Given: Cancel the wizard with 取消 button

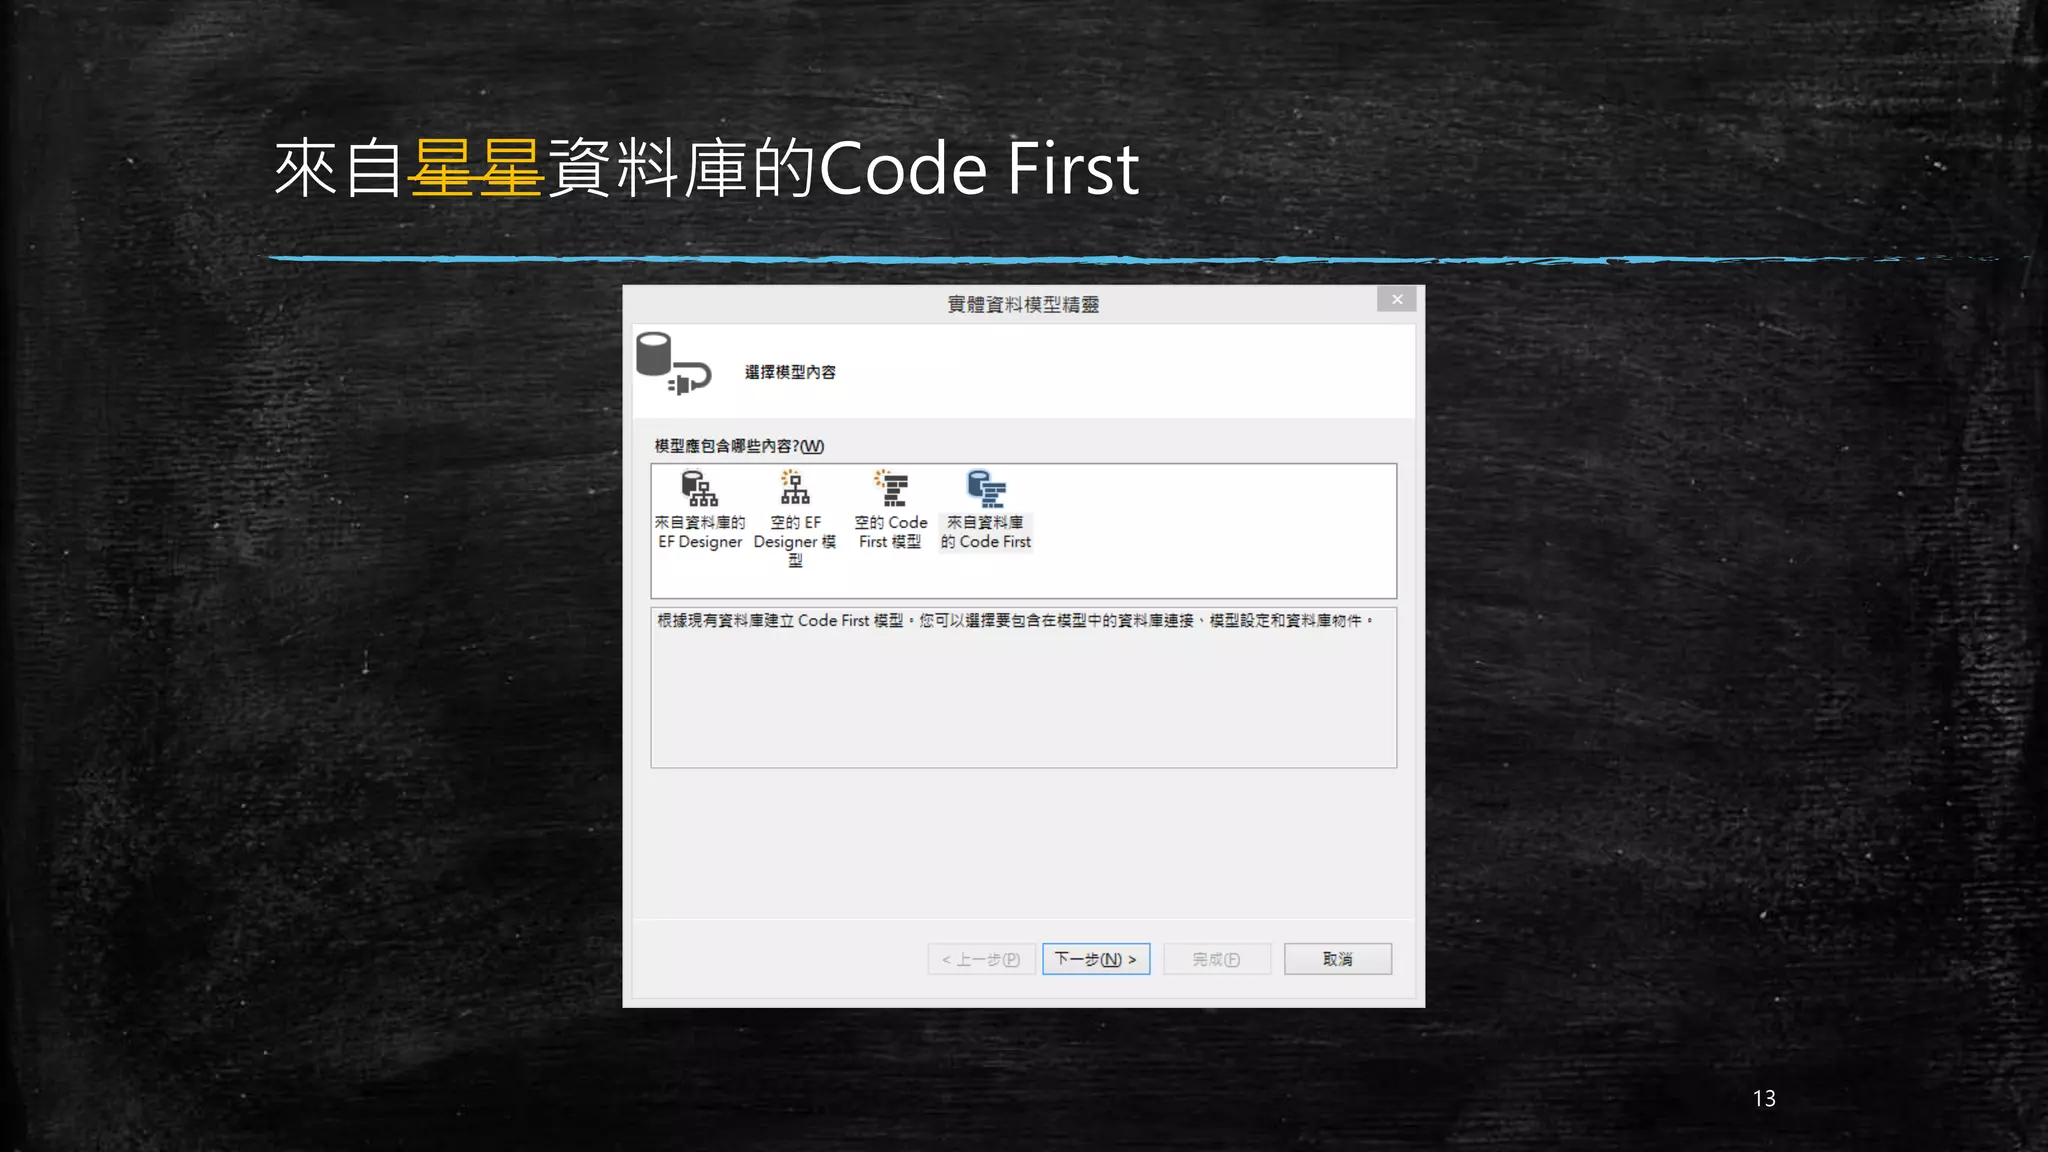Looking at the screenshot, I should [1338, 959].
